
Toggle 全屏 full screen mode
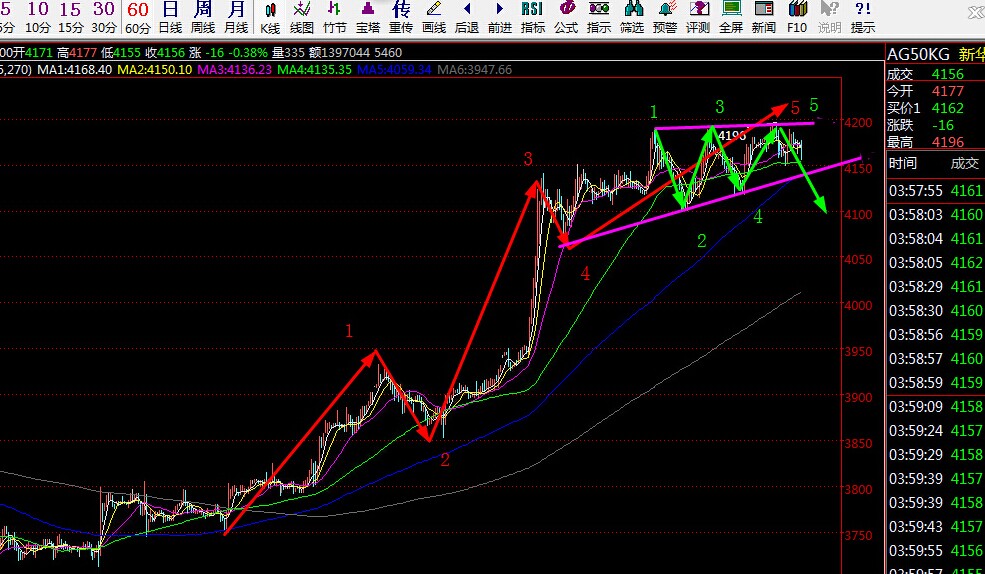[731, 17]
